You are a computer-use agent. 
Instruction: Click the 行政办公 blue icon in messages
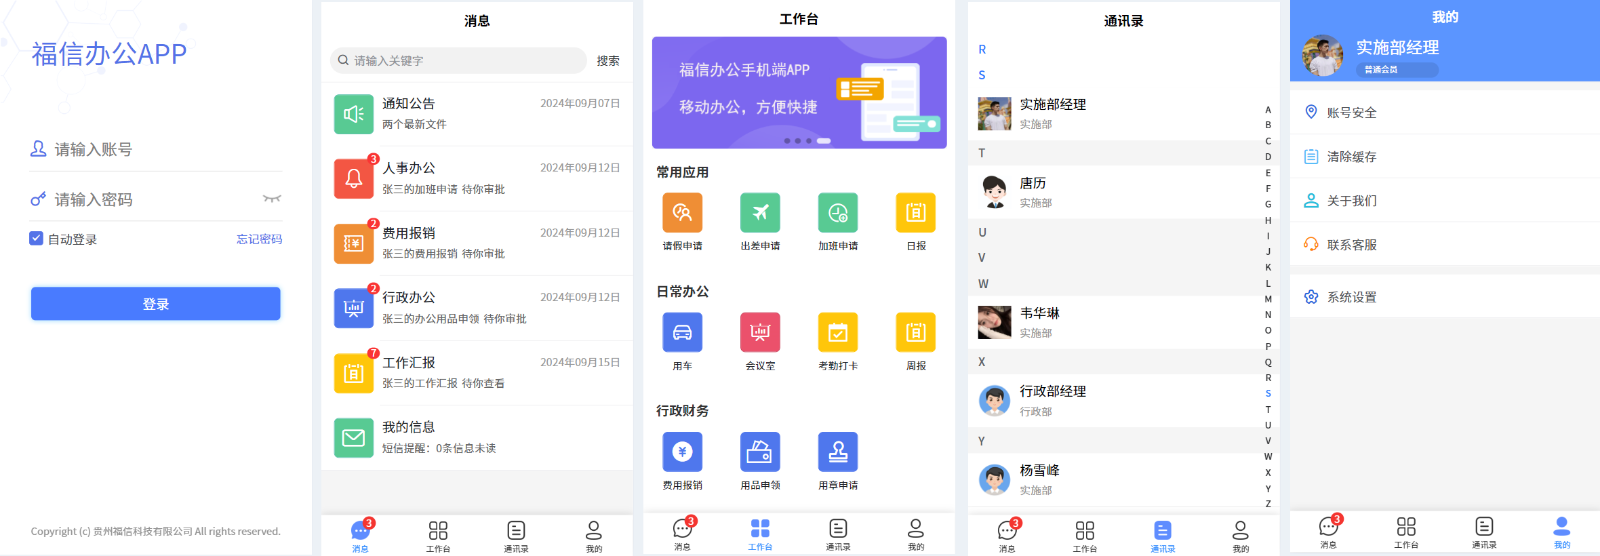pos(354,308)
